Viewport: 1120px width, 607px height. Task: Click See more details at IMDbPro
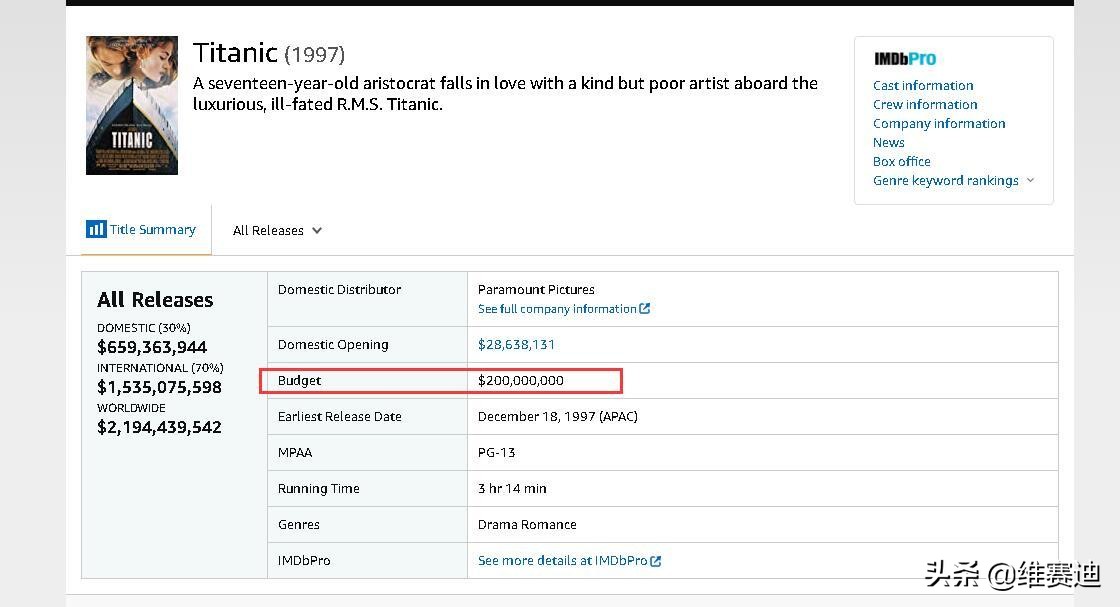click(563, 561)
